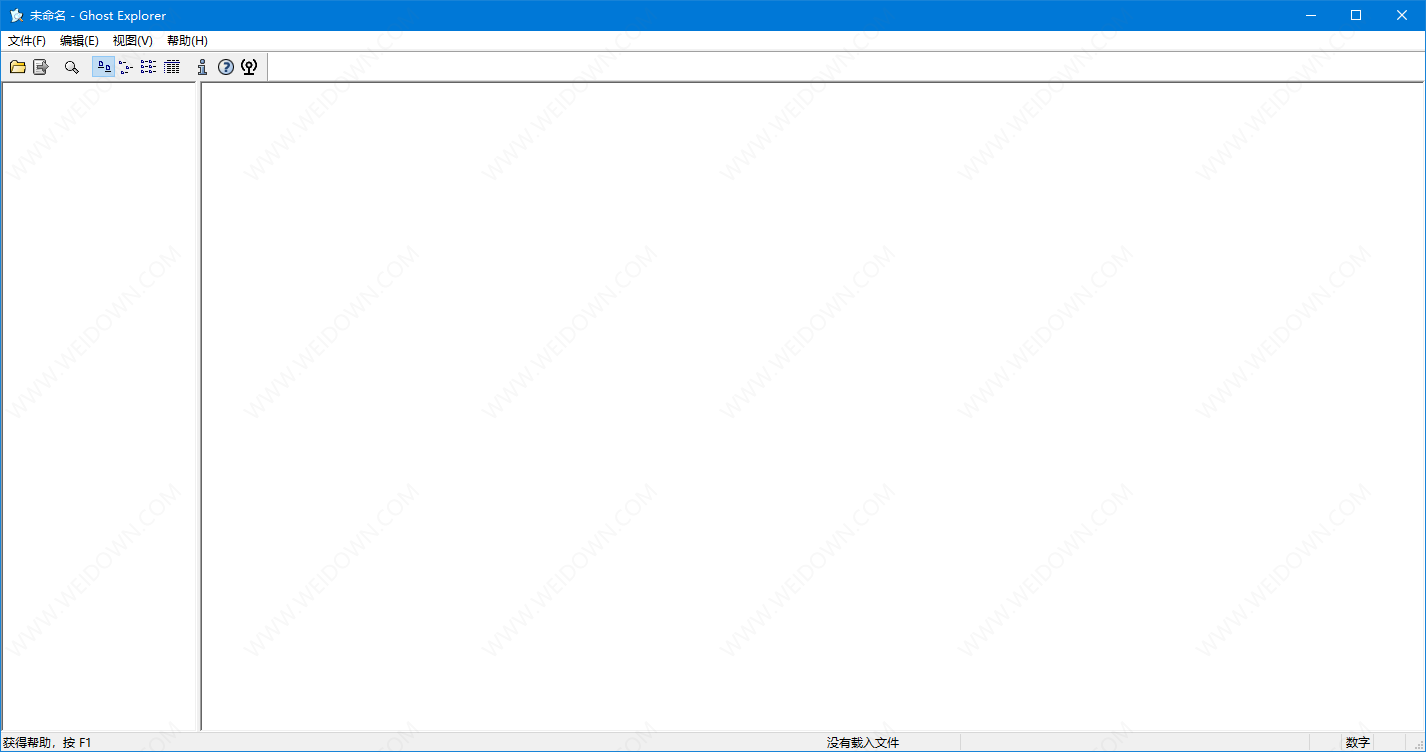The image size is (1426, 752).
Task: Click the empty left tree pane
Action: click(99, 405)
